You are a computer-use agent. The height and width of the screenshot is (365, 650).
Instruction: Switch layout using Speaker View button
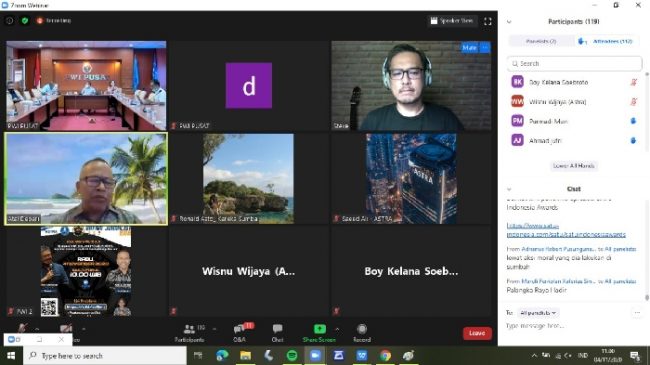coord(452,20)
